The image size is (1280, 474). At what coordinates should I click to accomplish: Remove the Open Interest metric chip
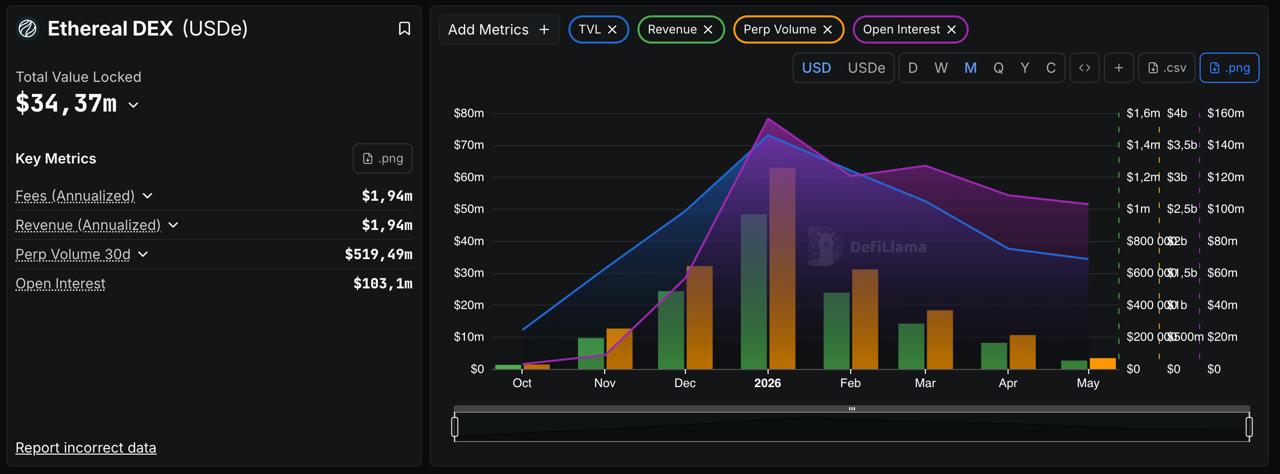click(x=952, y=30)
